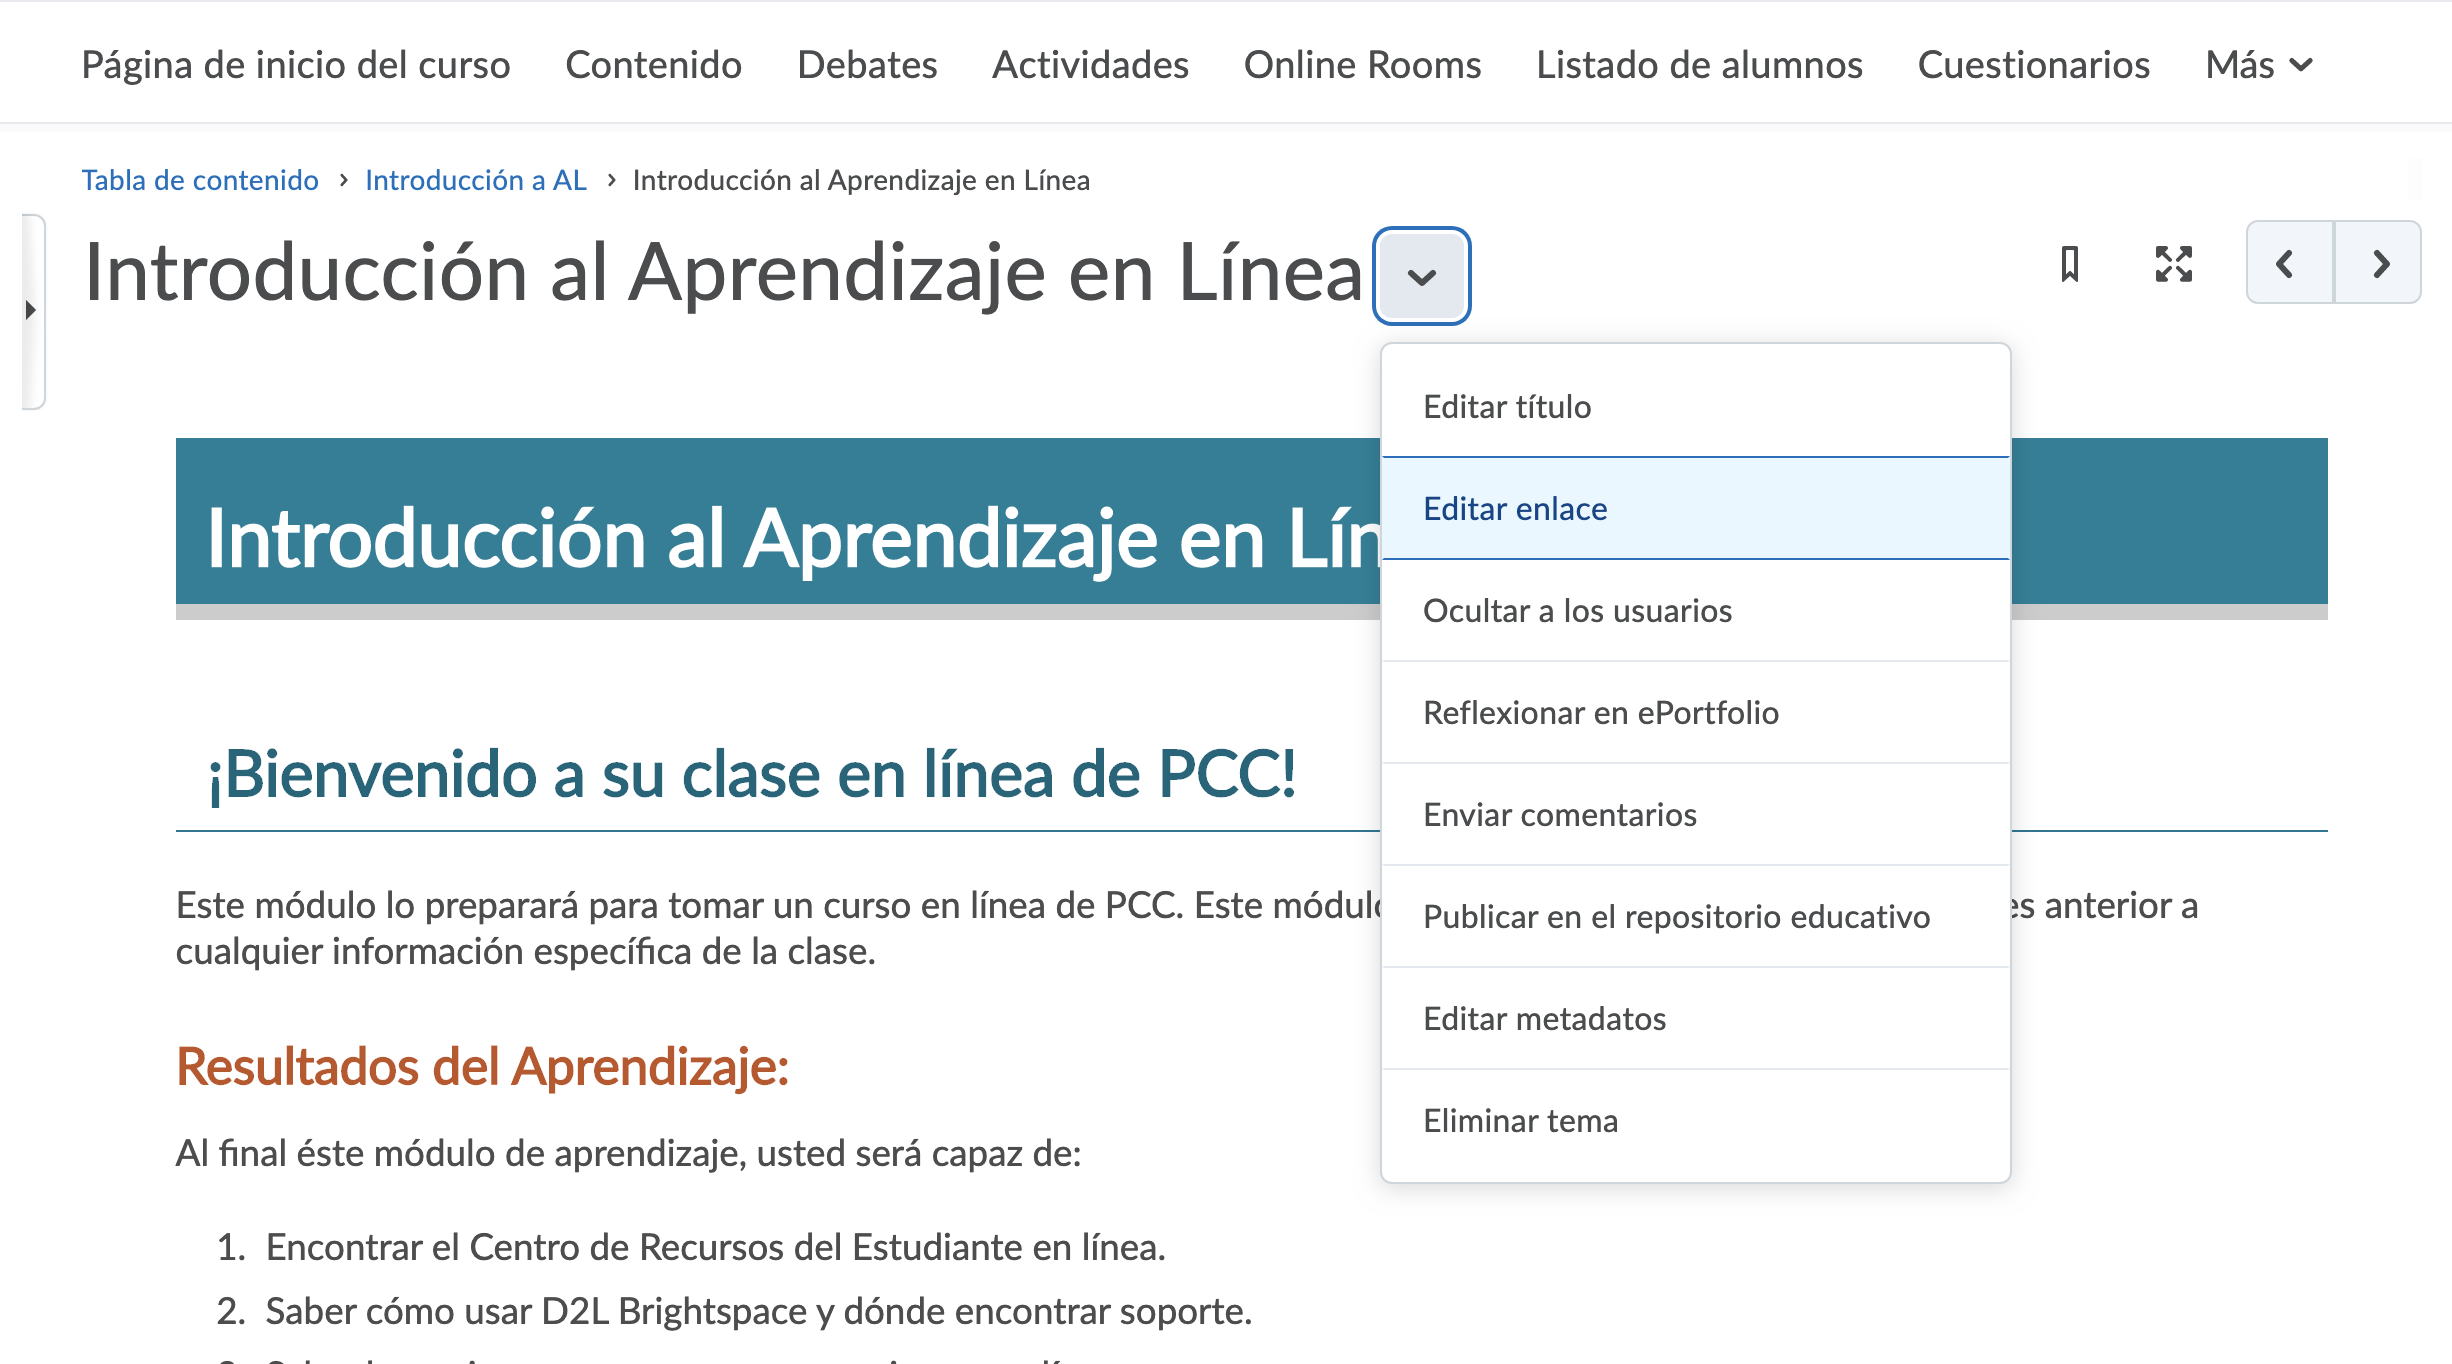Select Editar título menu option

[1506, 407]
